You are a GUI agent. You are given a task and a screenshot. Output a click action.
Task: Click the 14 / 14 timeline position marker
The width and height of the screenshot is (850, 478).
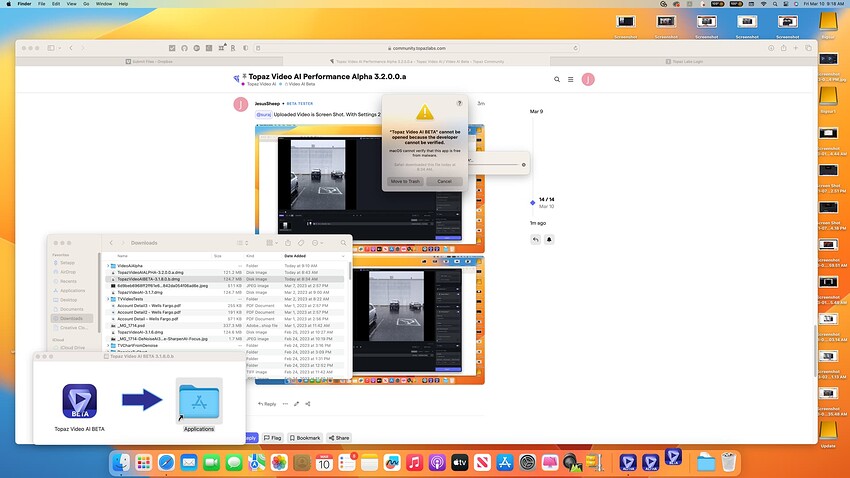click(x=546, y=199)
